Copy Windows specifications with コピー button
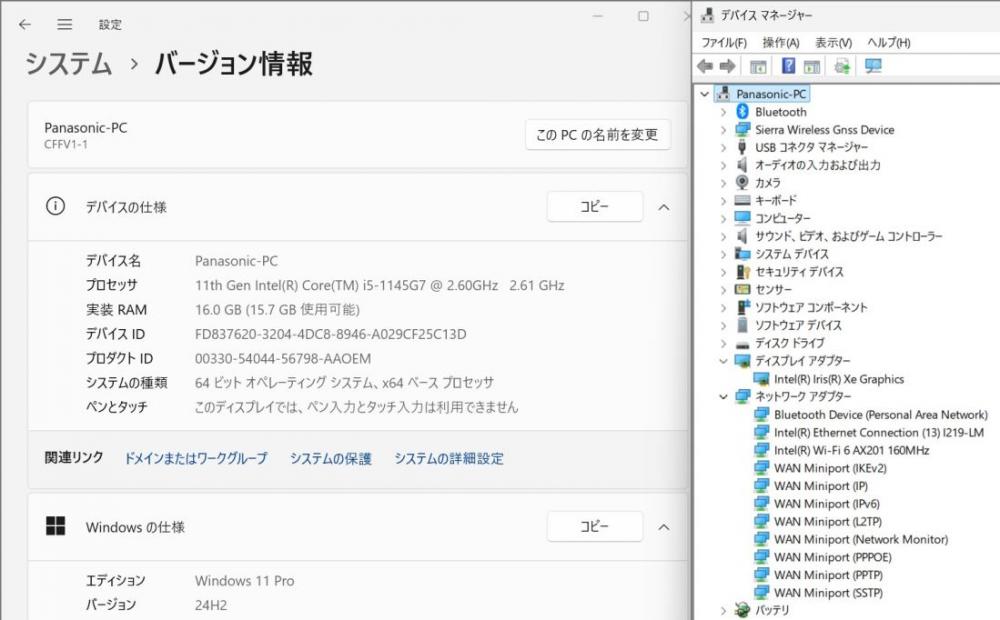 click(594, 526)
